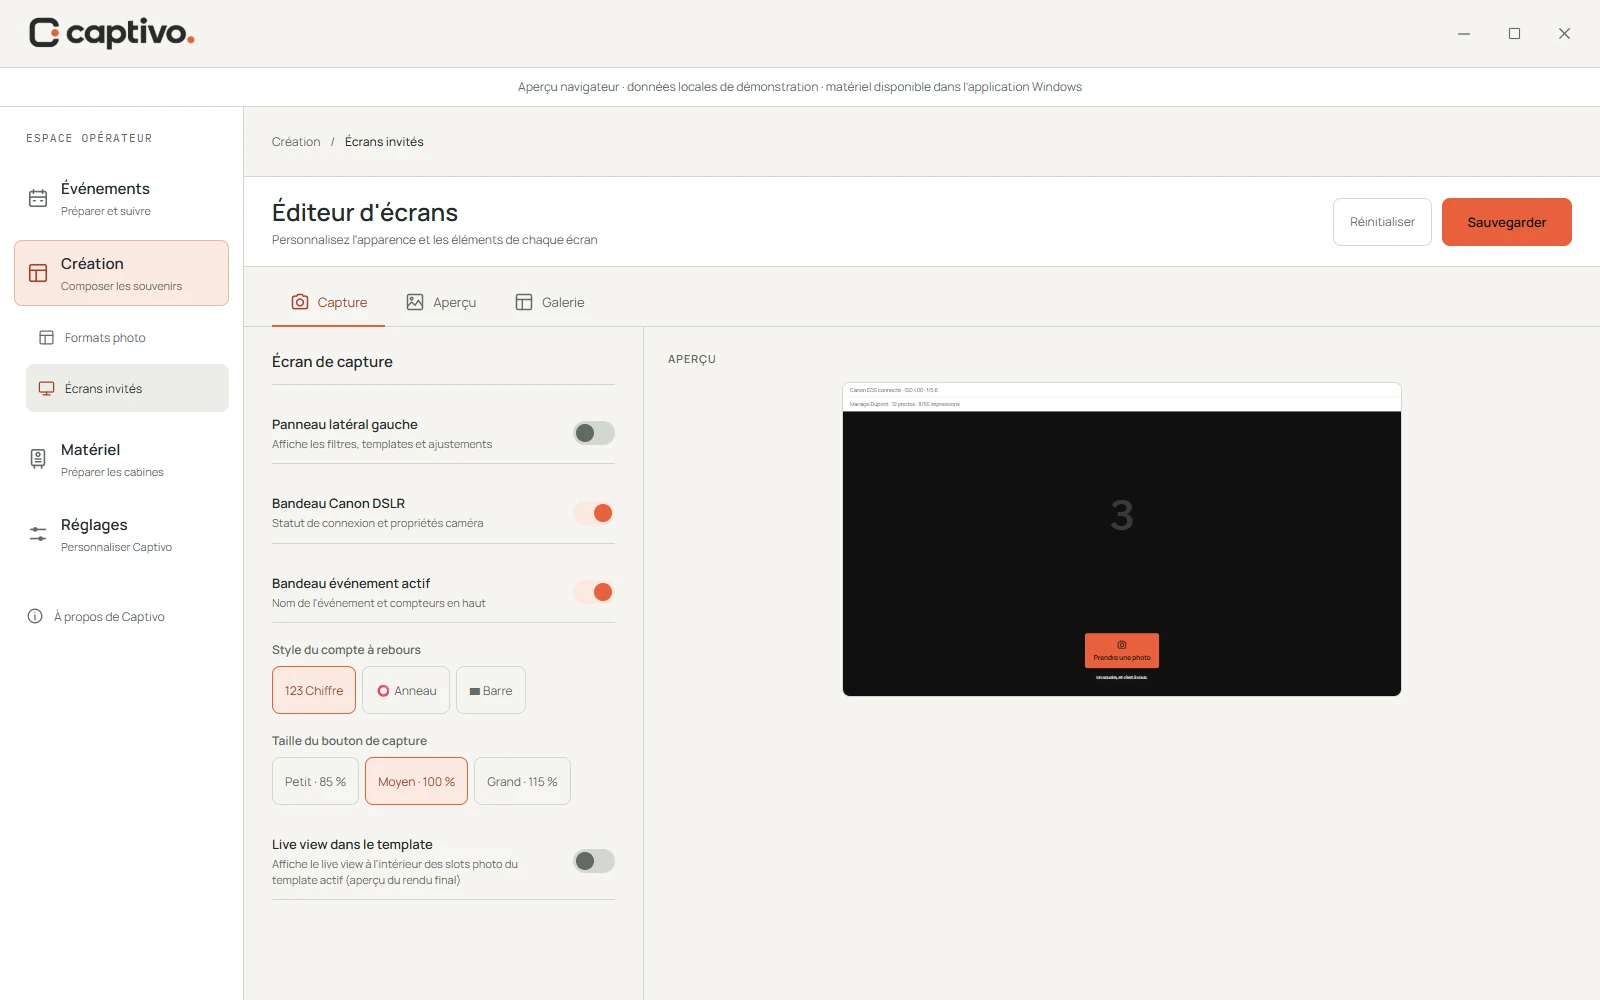Pick the Barre countdown style
Screen dimensions: 1600x1000
491,690
